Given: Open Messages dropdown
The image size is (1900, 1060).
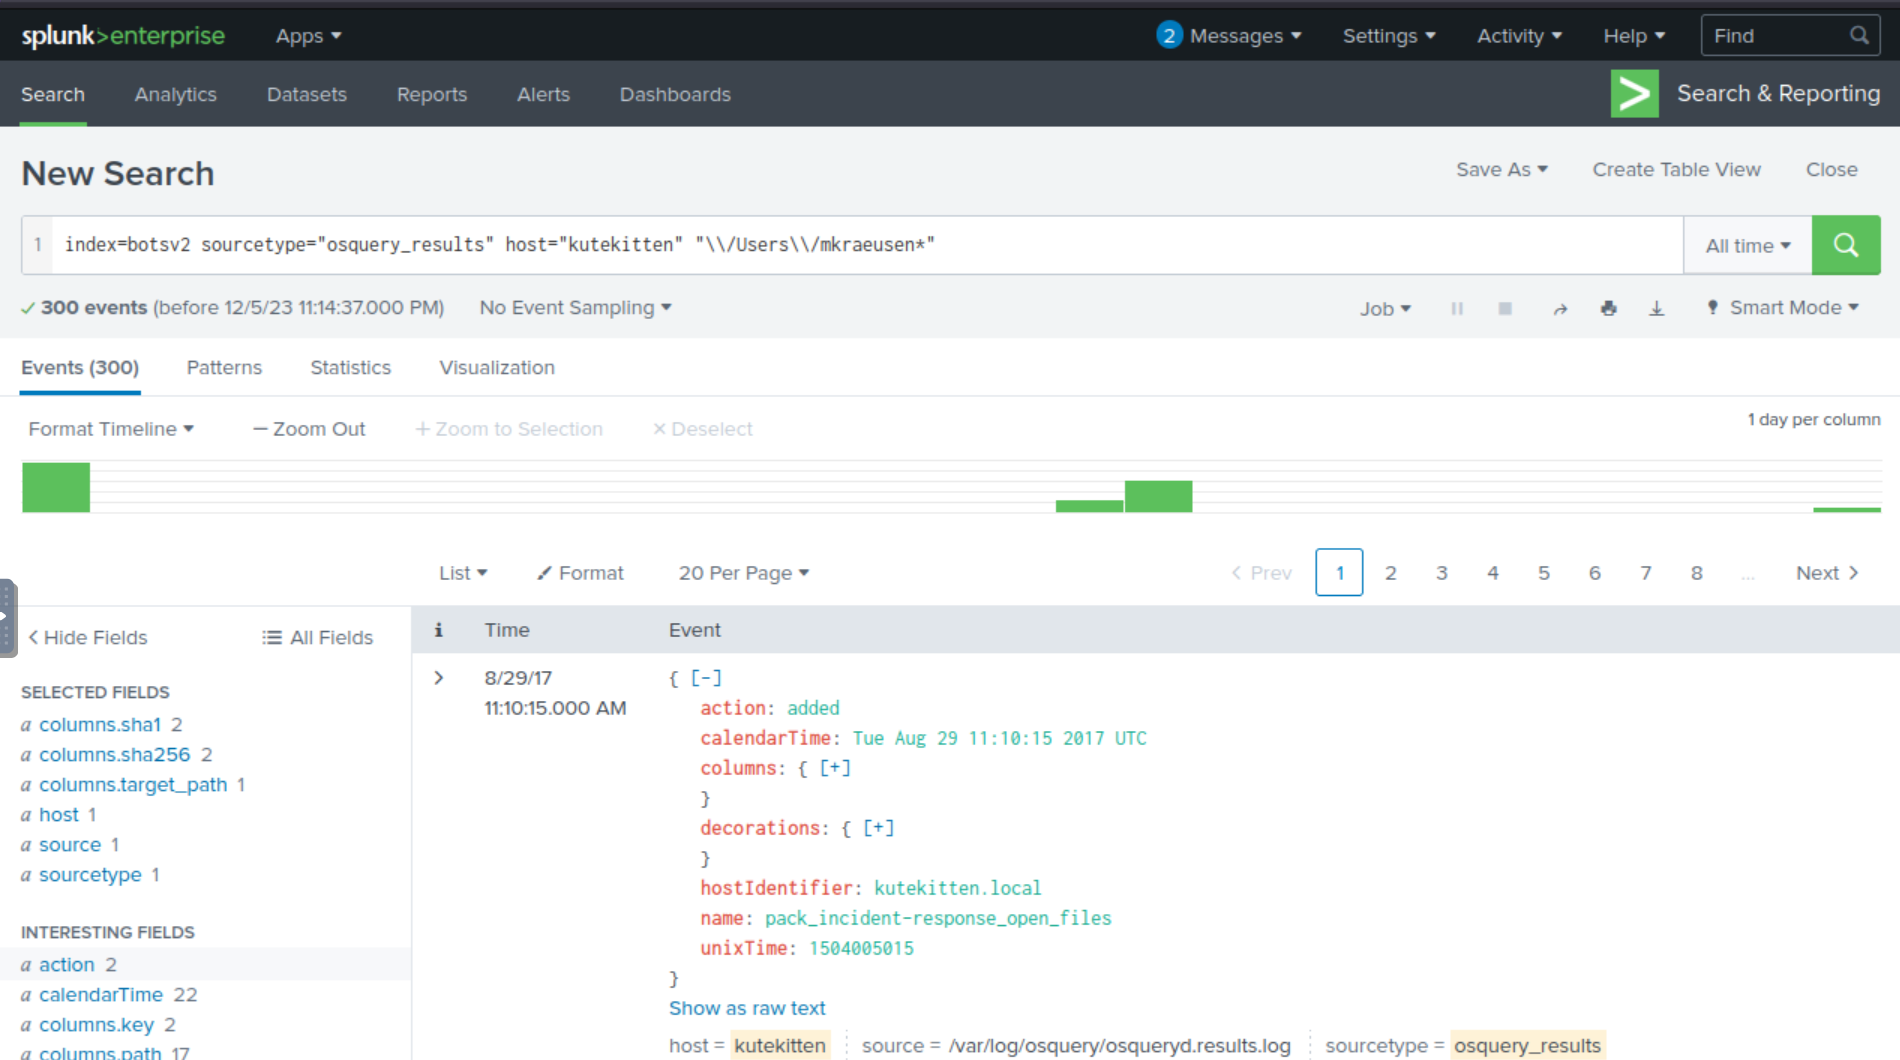Looking at the screenshot, I should click(1229, 36).
